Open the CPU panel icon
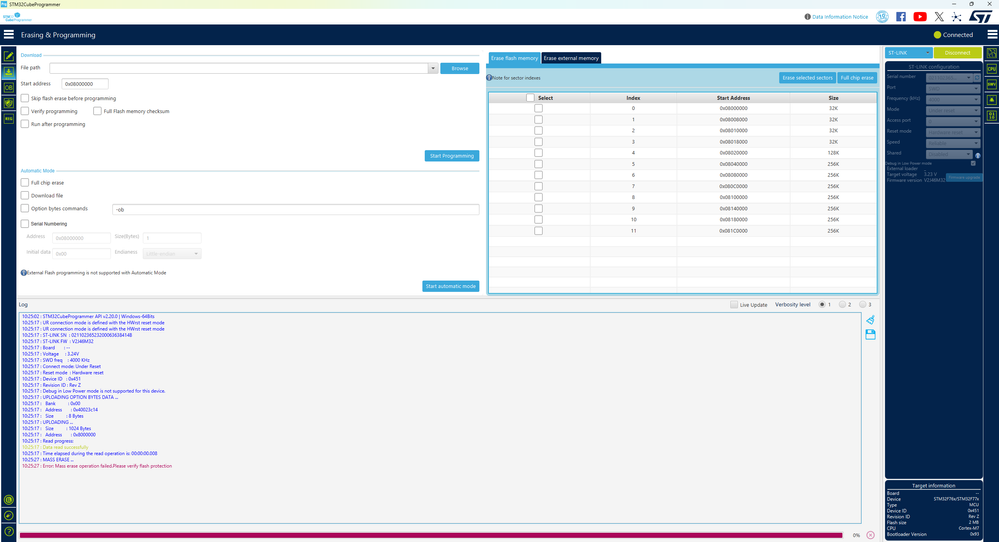The image size is (999, 542). point(992,69)
